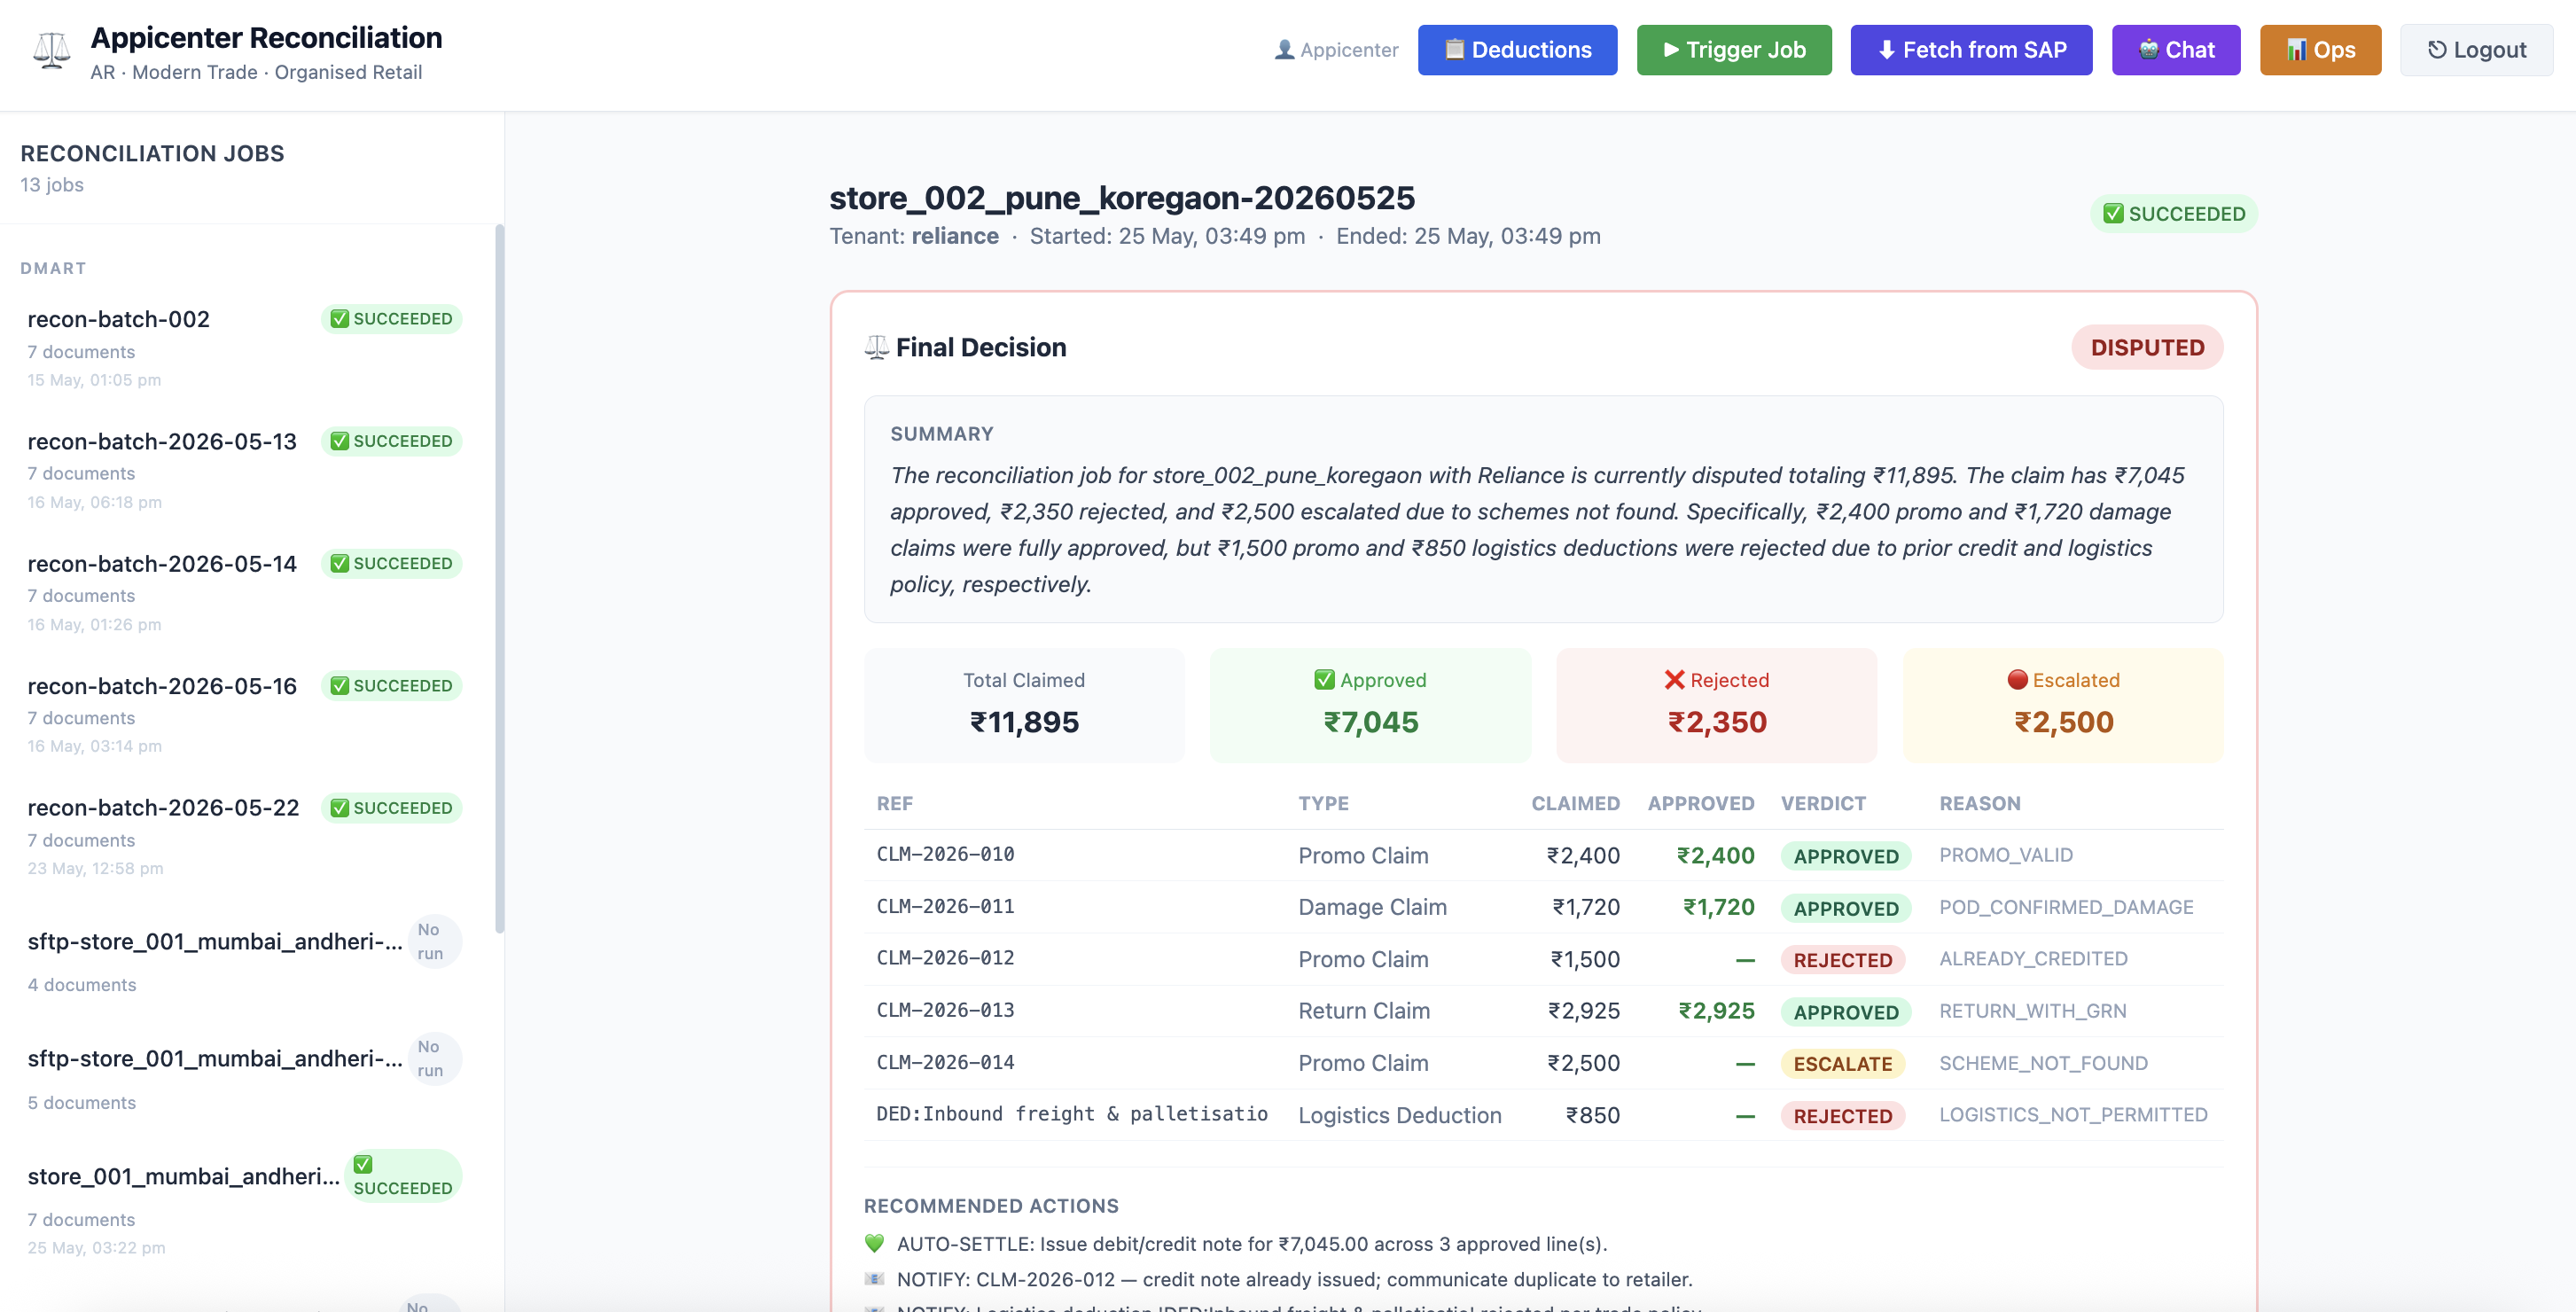Select the recon-batch-2026-05-22 job

click(245, 835)
